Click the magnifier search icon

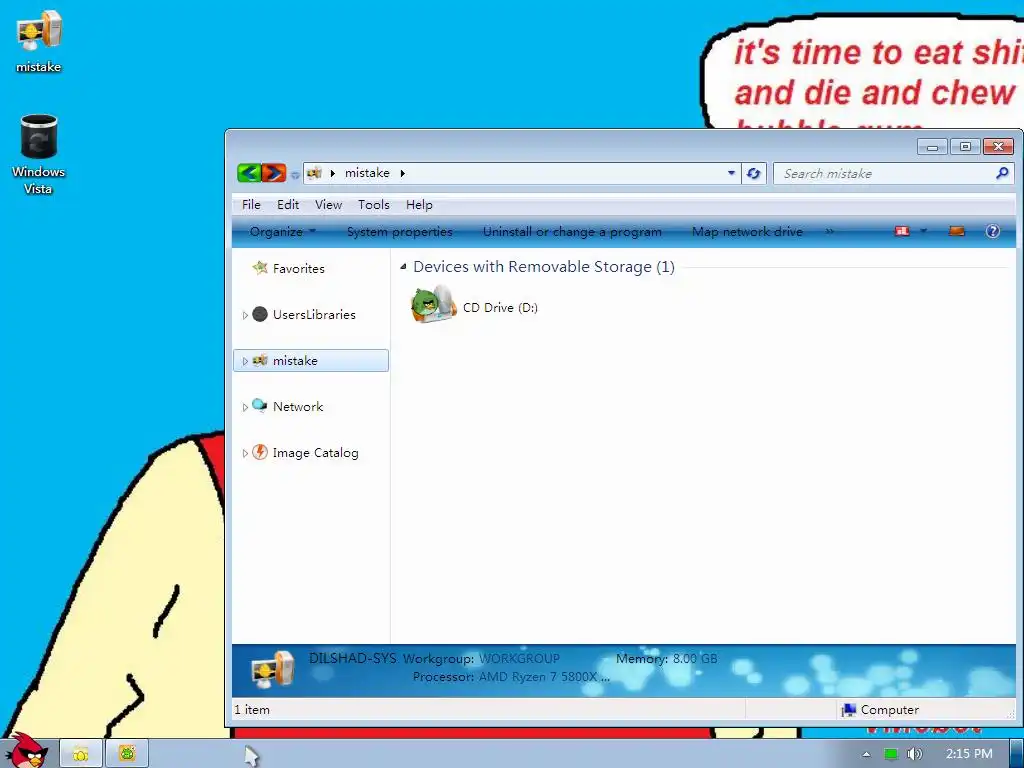pos(1002,173)
